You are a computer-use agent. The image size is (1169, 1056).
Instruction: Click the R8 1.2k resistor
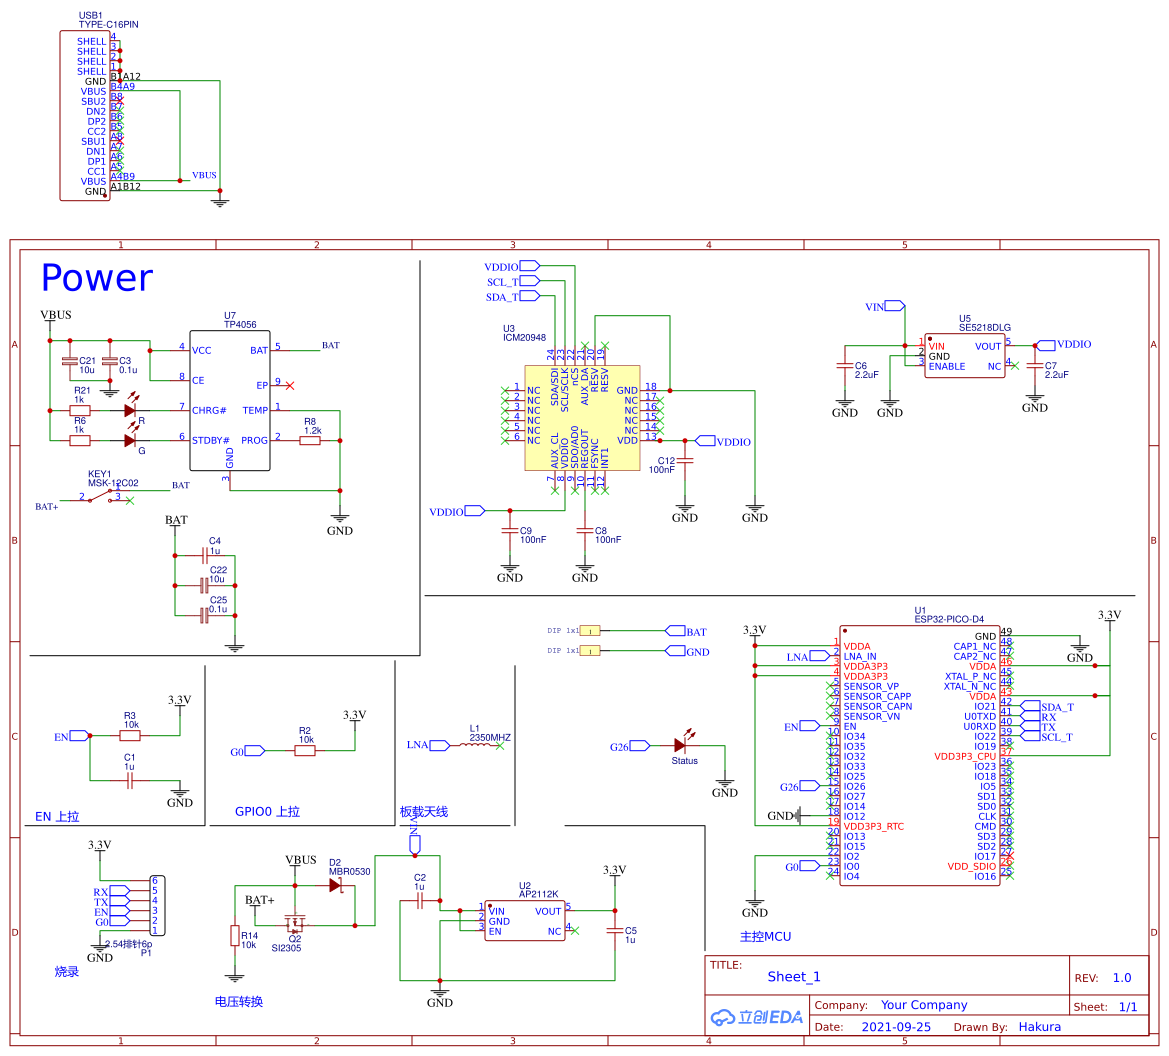point(310,440)
